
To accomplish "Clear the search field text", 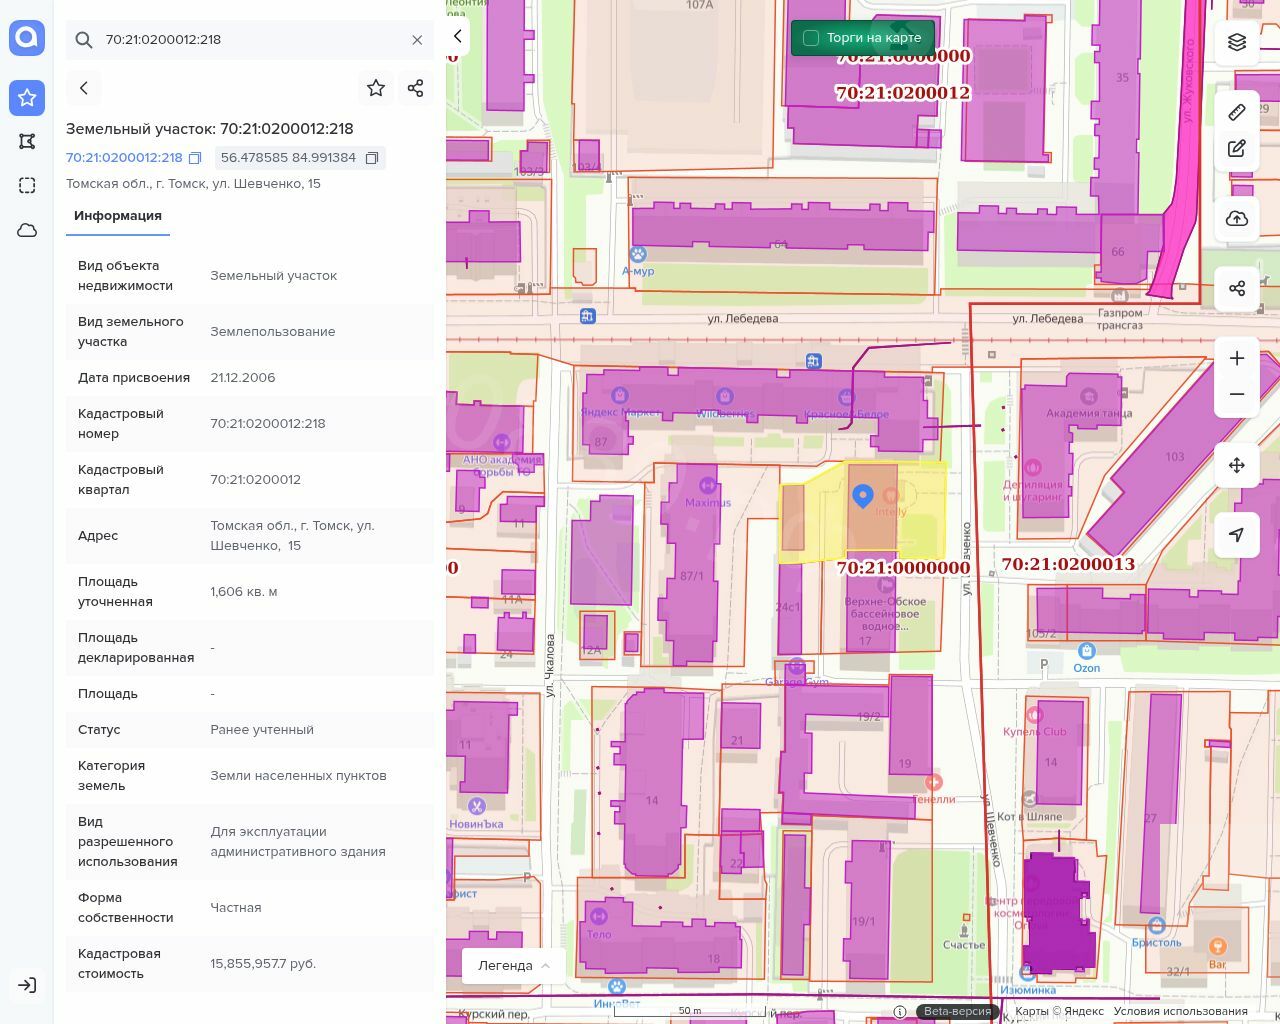I will [417, 40].
